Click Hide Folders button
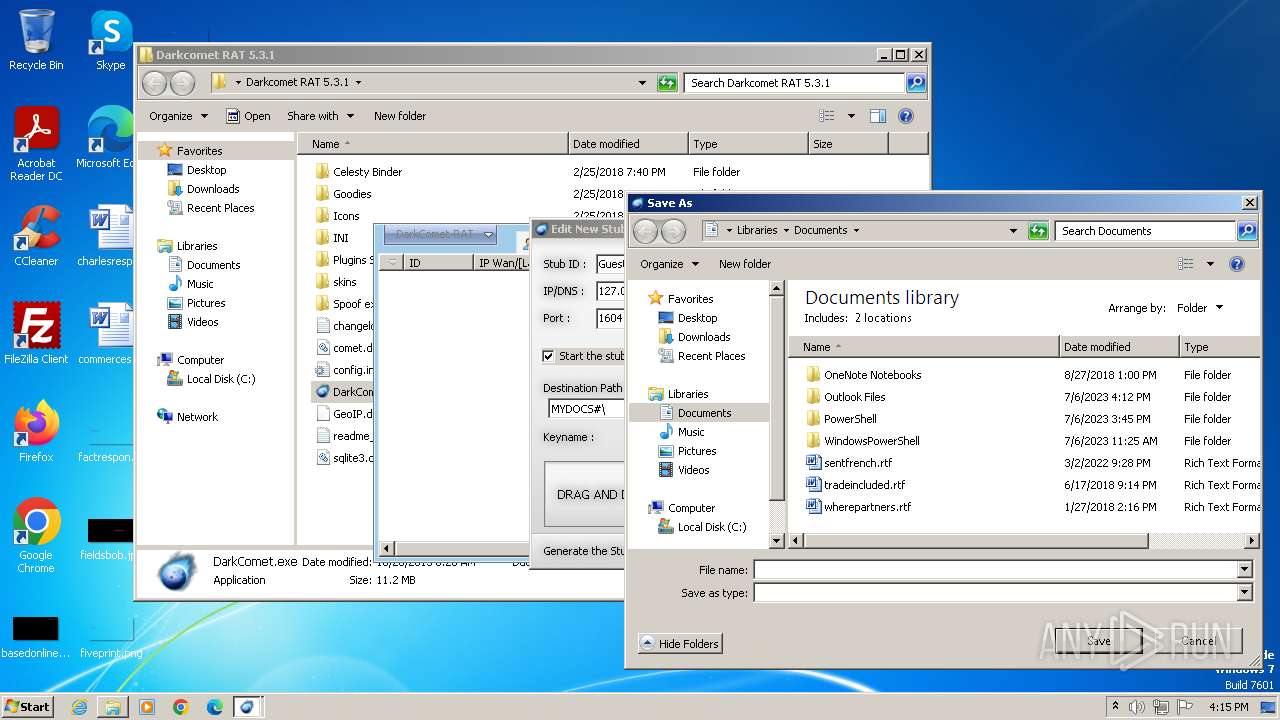 click(680, 643)
